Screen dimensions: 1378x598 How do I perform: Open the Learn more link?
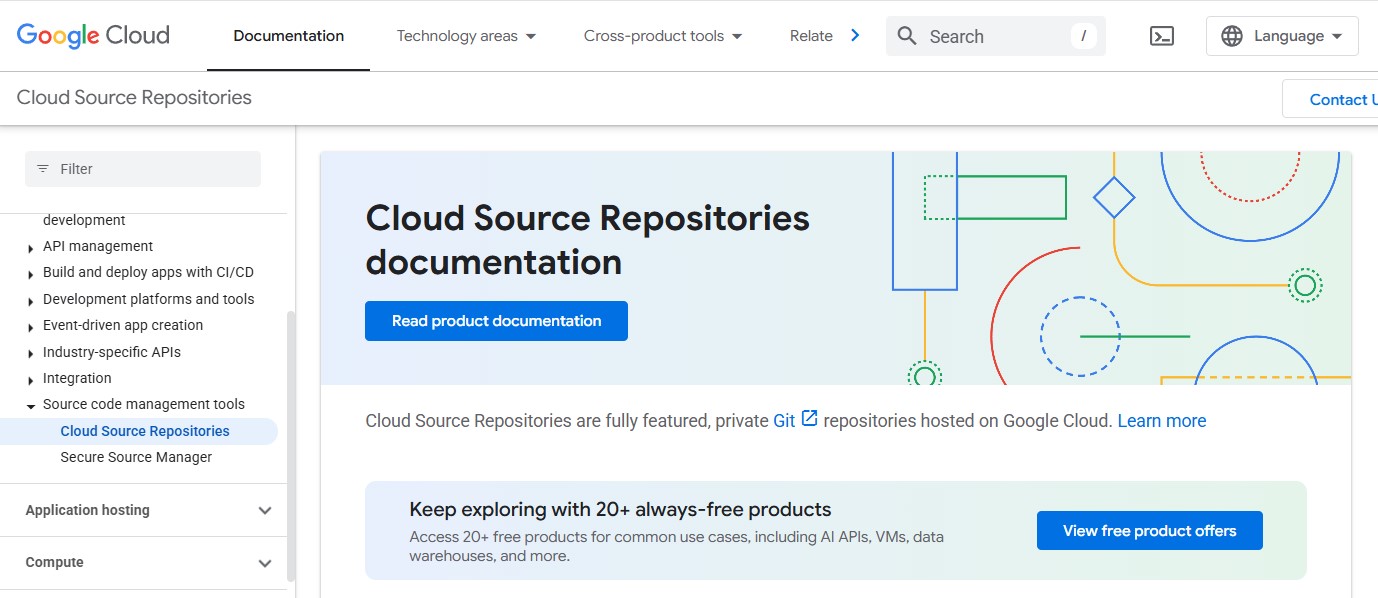pyautogui.click(x=1162, y=420)
